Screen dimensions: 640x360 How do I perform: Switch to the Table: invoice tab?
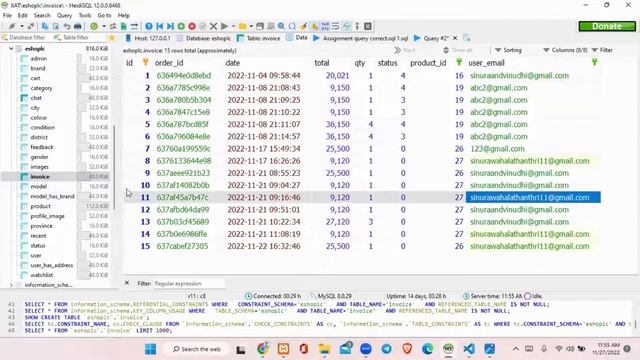tap(259, 38)
